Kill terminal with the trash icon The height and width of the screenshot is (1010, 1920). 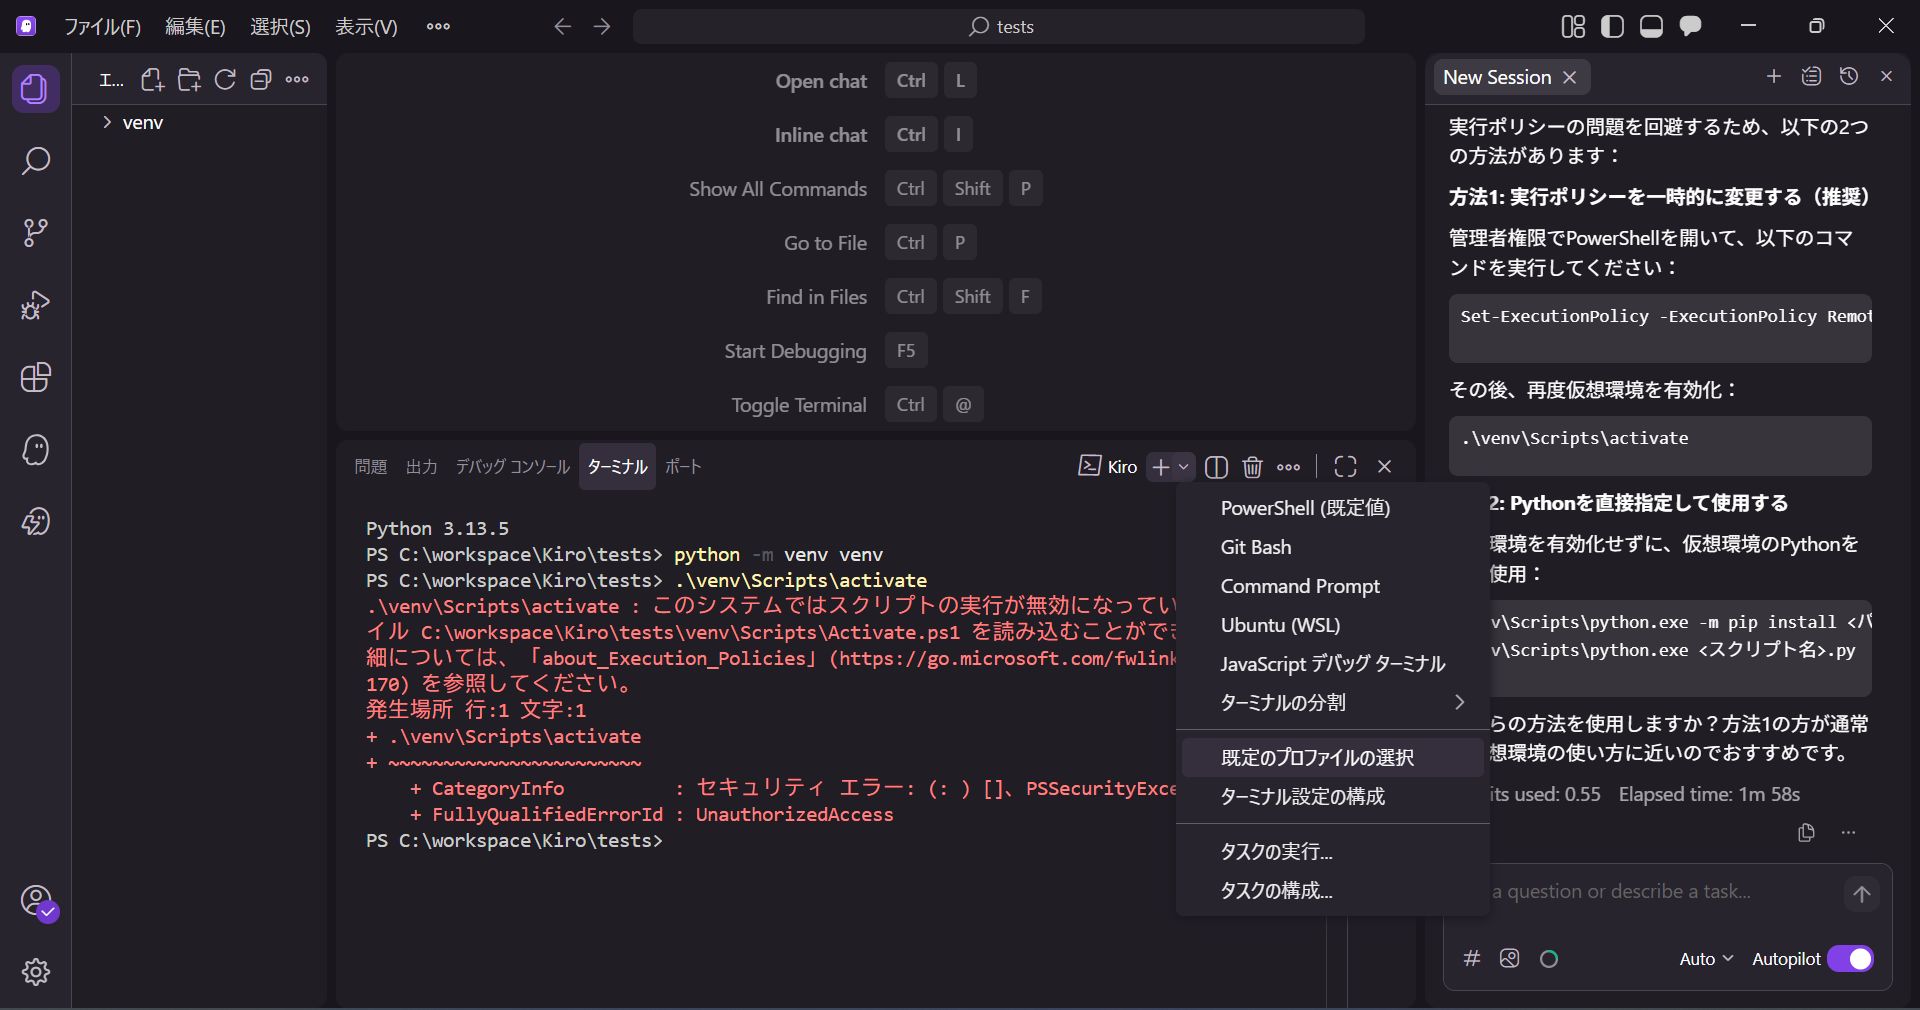coord(1252,467)
